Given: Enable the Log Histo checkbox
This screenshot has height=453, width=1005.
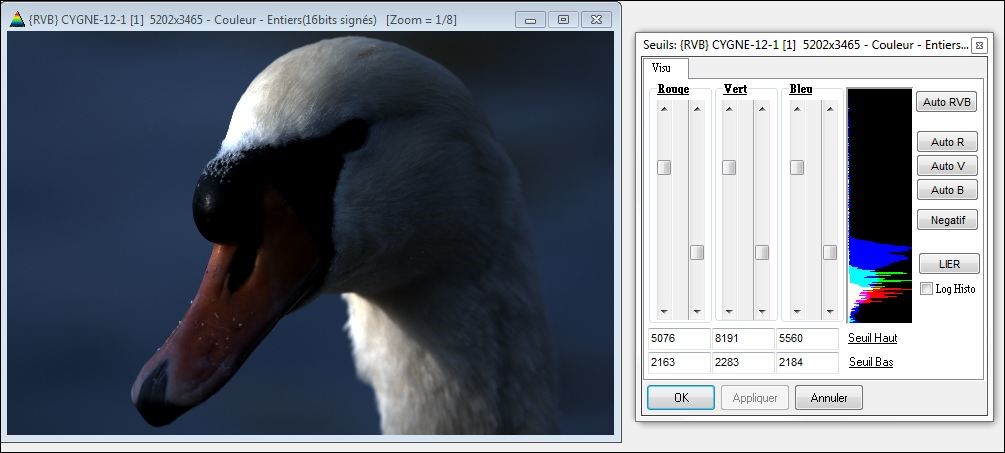Looking at the screenshot, I should click(926, 289).
